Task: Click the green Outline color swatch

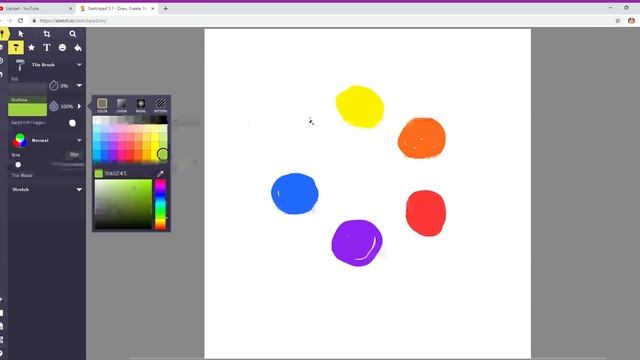Action: tap(28, 109)
